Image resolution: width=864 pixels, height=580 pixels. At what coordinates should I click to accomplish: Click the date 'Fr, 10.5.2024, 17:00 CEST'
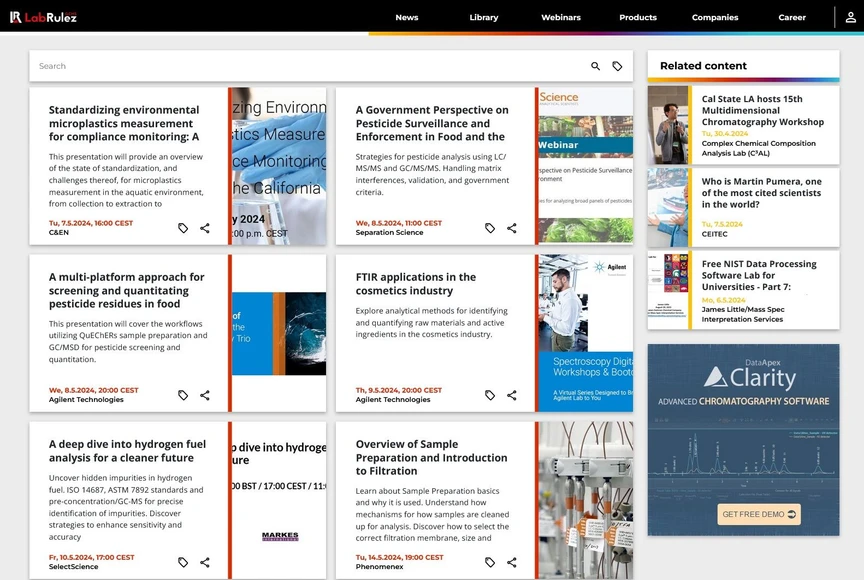pyautogui.click(x=91, y=557)
